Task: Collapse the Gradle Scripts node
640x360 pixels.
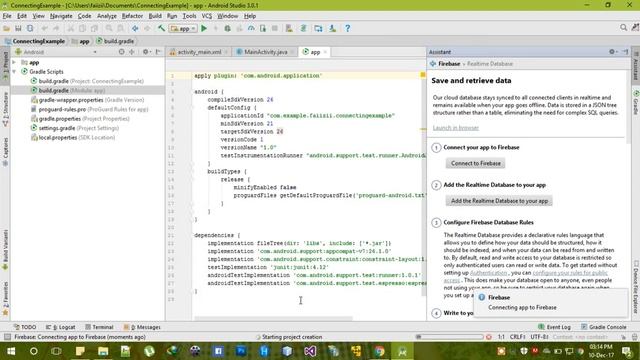Action: pos(14,72)
